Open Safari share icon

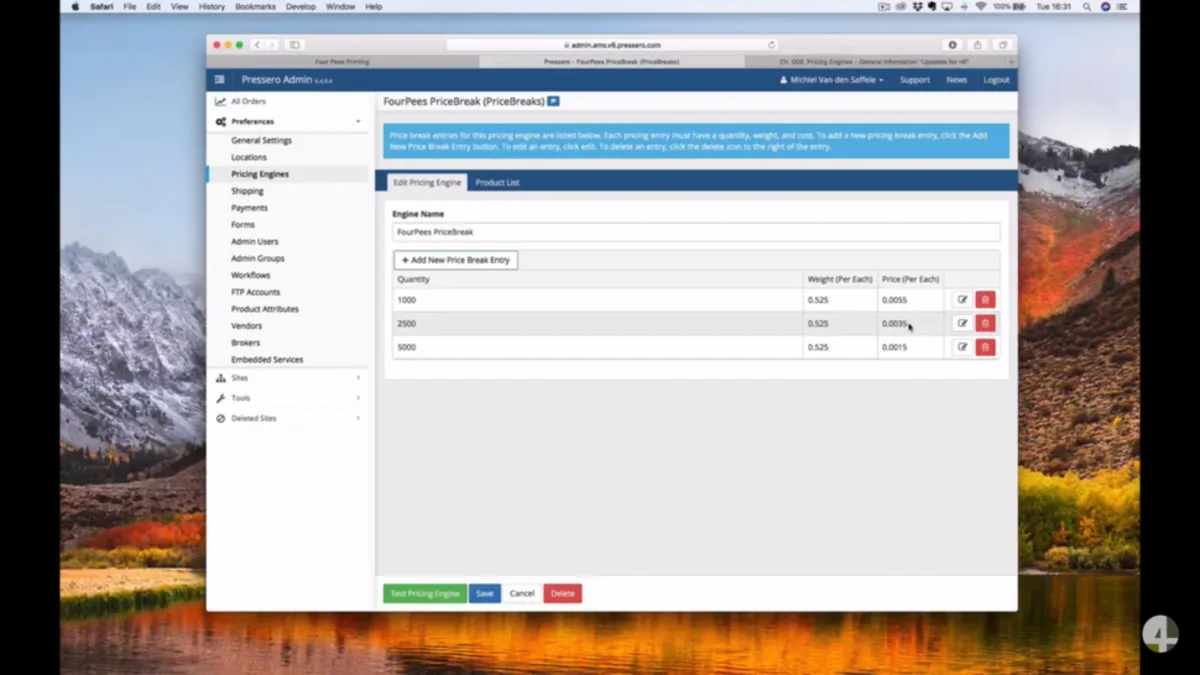[x=977, y=45]
